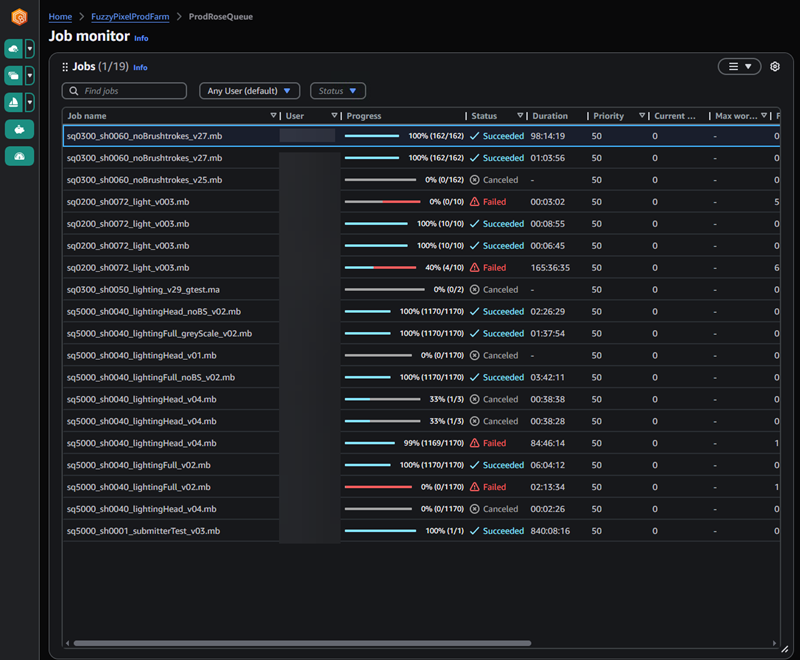800x660 pixels.
Task: Open the Info link next to Job monitor
Action: point(141,38)
